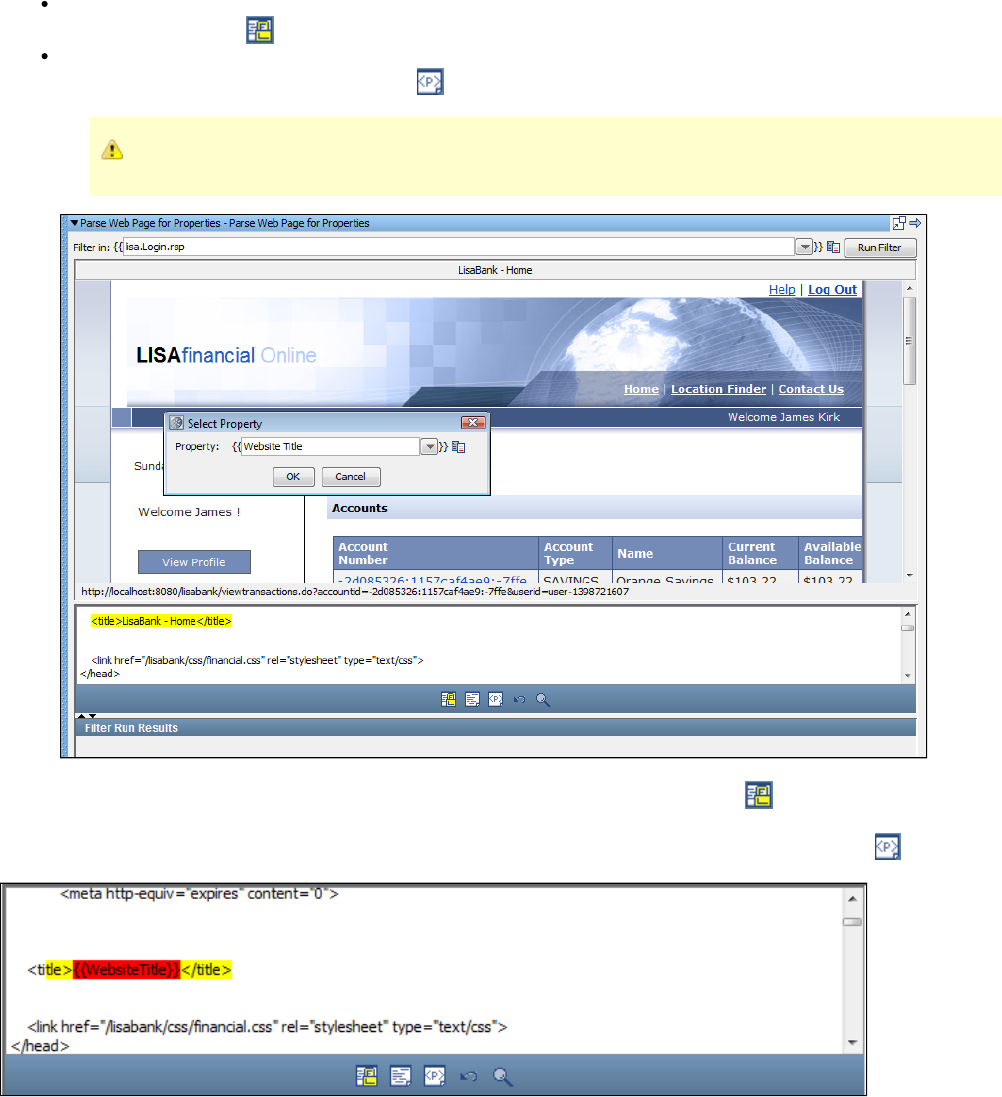
Task: Open the Filter in dropdown arrow
Action: 804,246
